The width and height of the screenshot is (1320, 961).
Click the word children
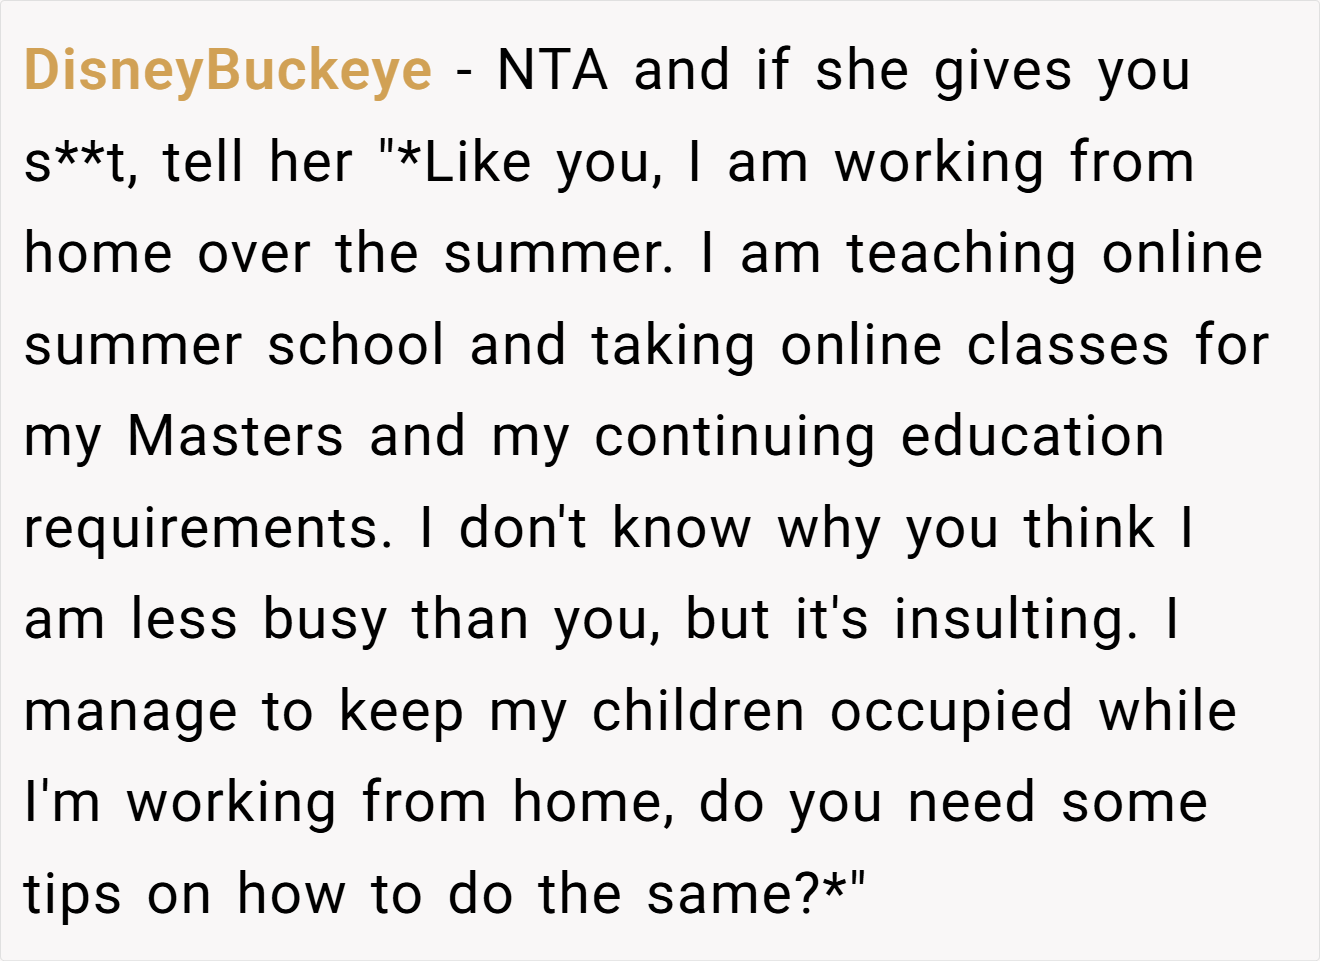pos(698,711)
